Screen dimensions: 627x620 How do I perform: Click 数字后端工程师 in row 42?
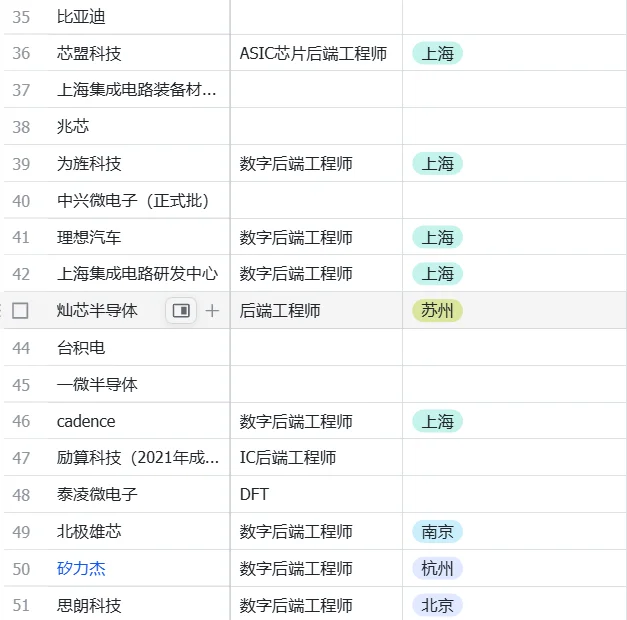[296, 274]
